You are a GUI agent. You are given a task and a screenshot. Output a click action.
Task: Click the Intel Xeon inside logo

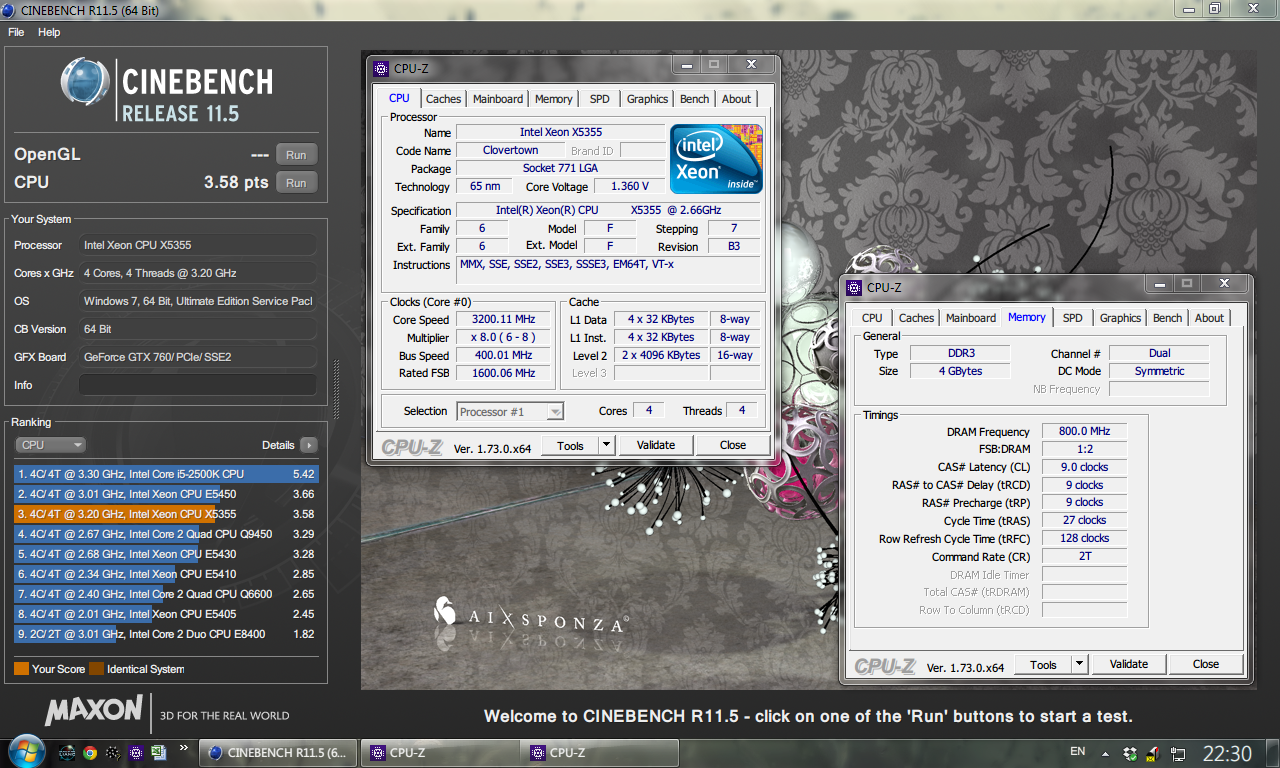click(716, 158)
